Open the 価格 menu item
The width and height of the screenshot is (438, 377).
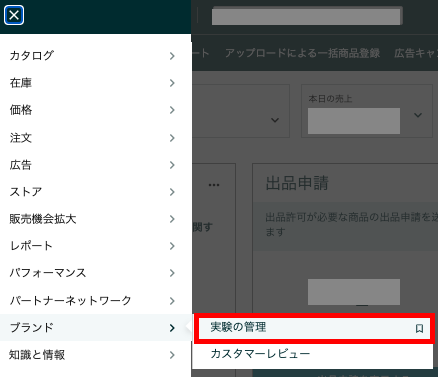click(x=96, y=110)
